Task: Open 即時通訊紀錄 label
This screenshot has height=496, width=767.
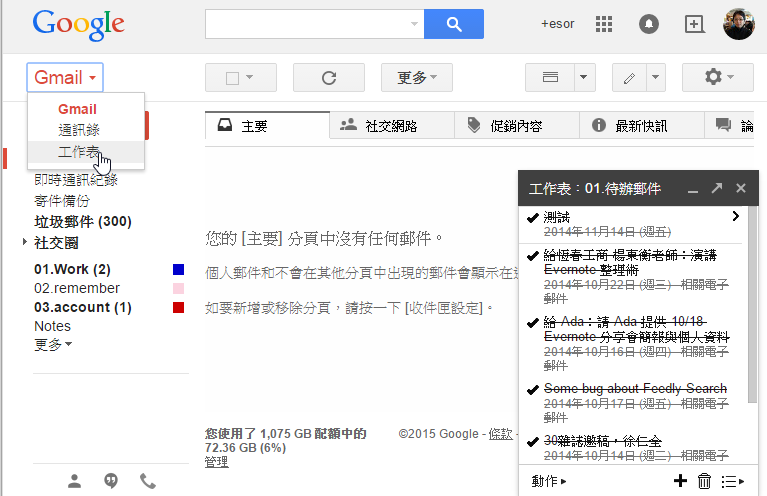Action: (x=76, y=180)
